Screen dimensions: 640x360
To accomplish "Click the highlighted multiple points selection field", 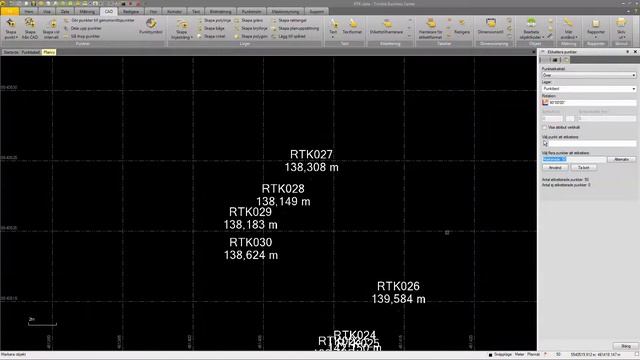I will (x=574, y=159).
